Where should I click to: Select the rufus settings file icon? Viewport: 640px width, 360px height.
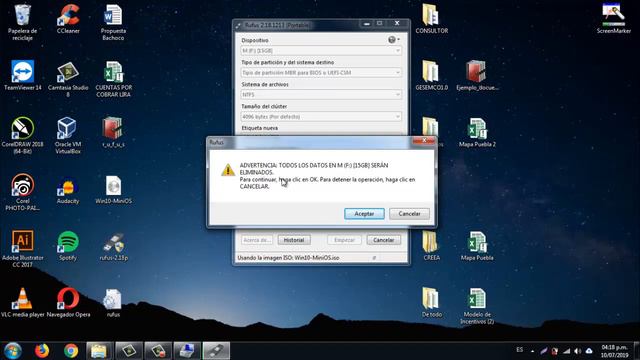(113, 302)
